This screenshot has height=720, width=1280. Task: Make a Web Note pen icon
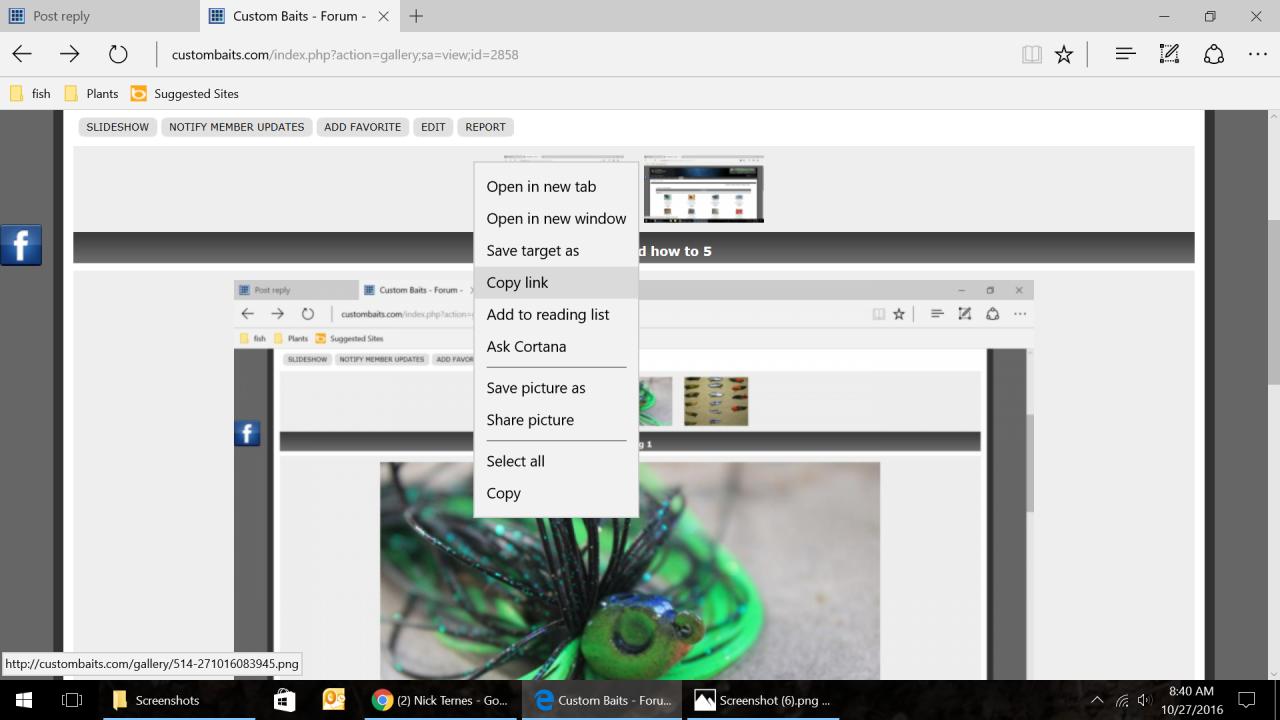point(1169,55)
